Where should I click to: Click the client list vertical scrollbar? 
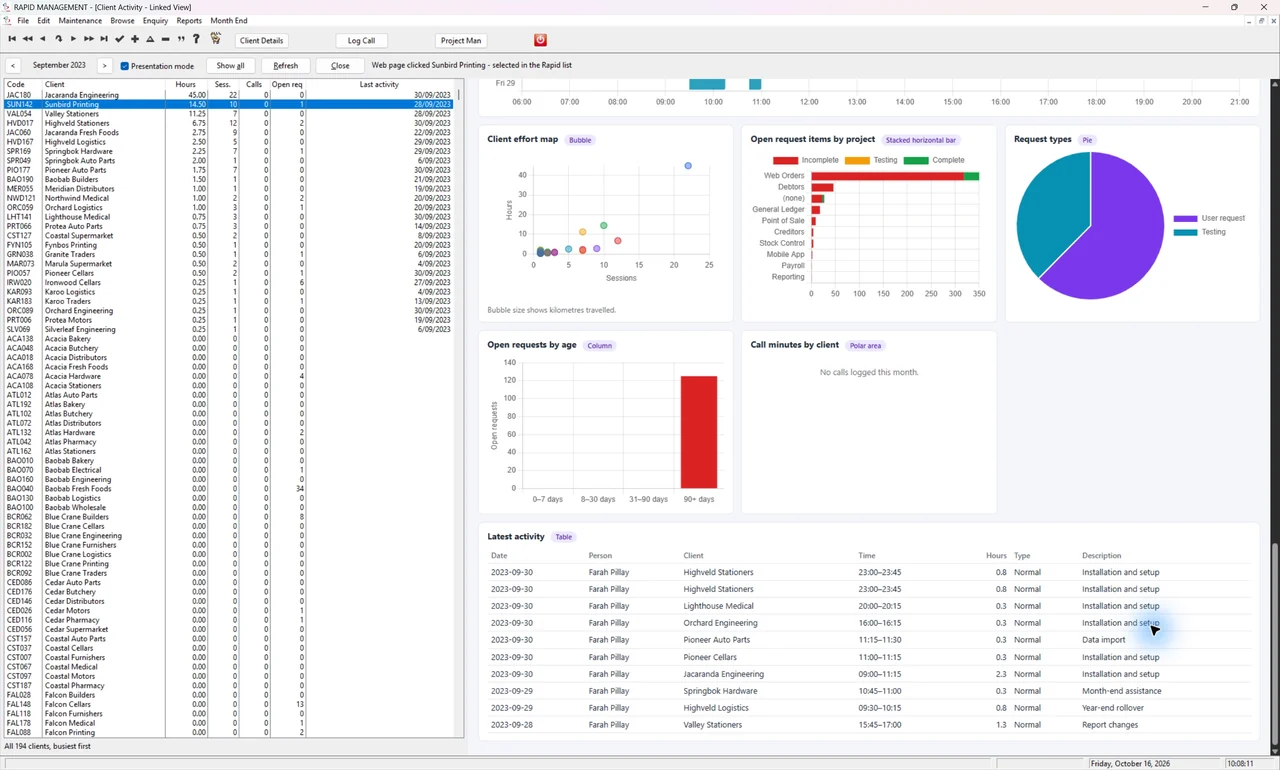pos(460,408)
